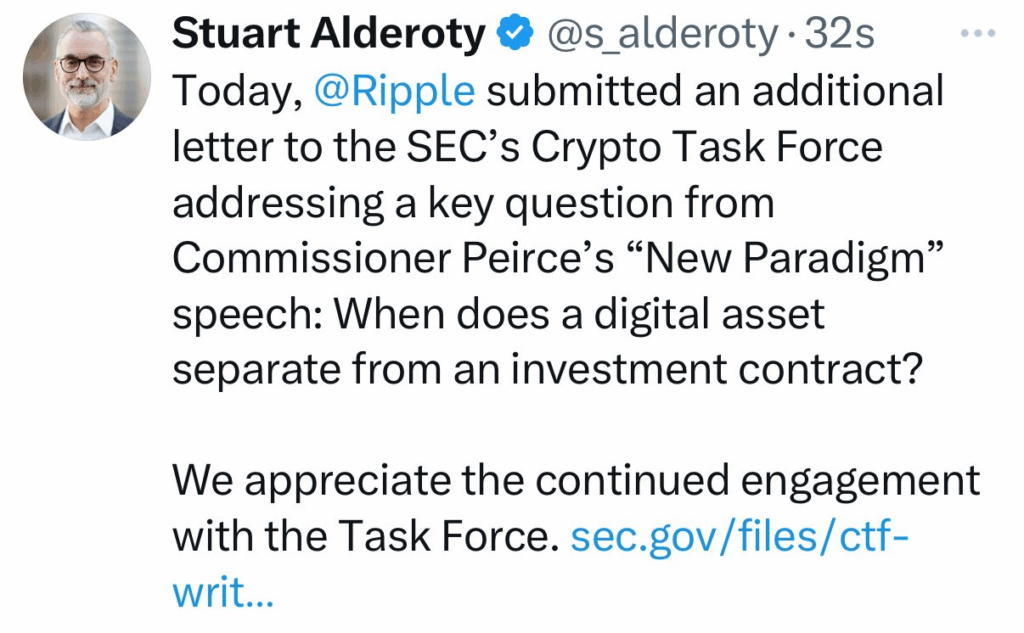Visit the @s_alderoty handle
This screenshot has width=1024, height=633.
663,35
